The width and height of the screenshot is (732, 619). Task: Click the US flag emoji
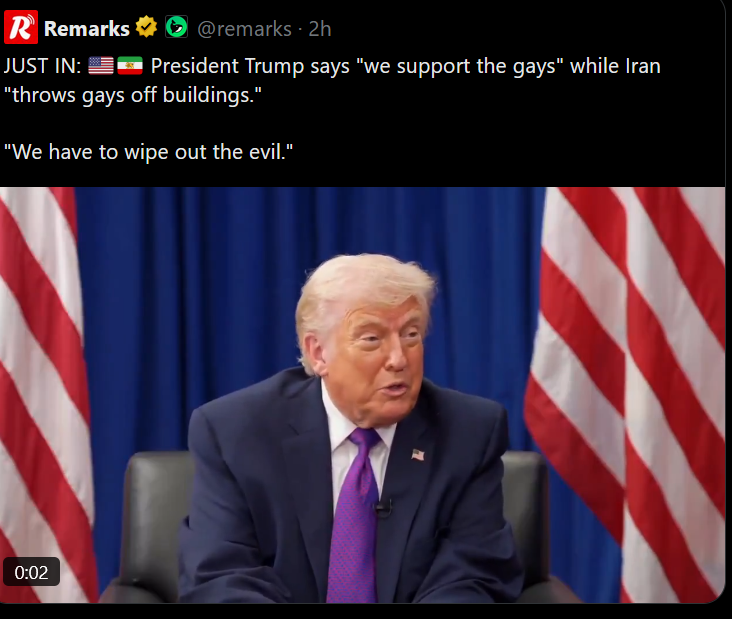point(101,65)
